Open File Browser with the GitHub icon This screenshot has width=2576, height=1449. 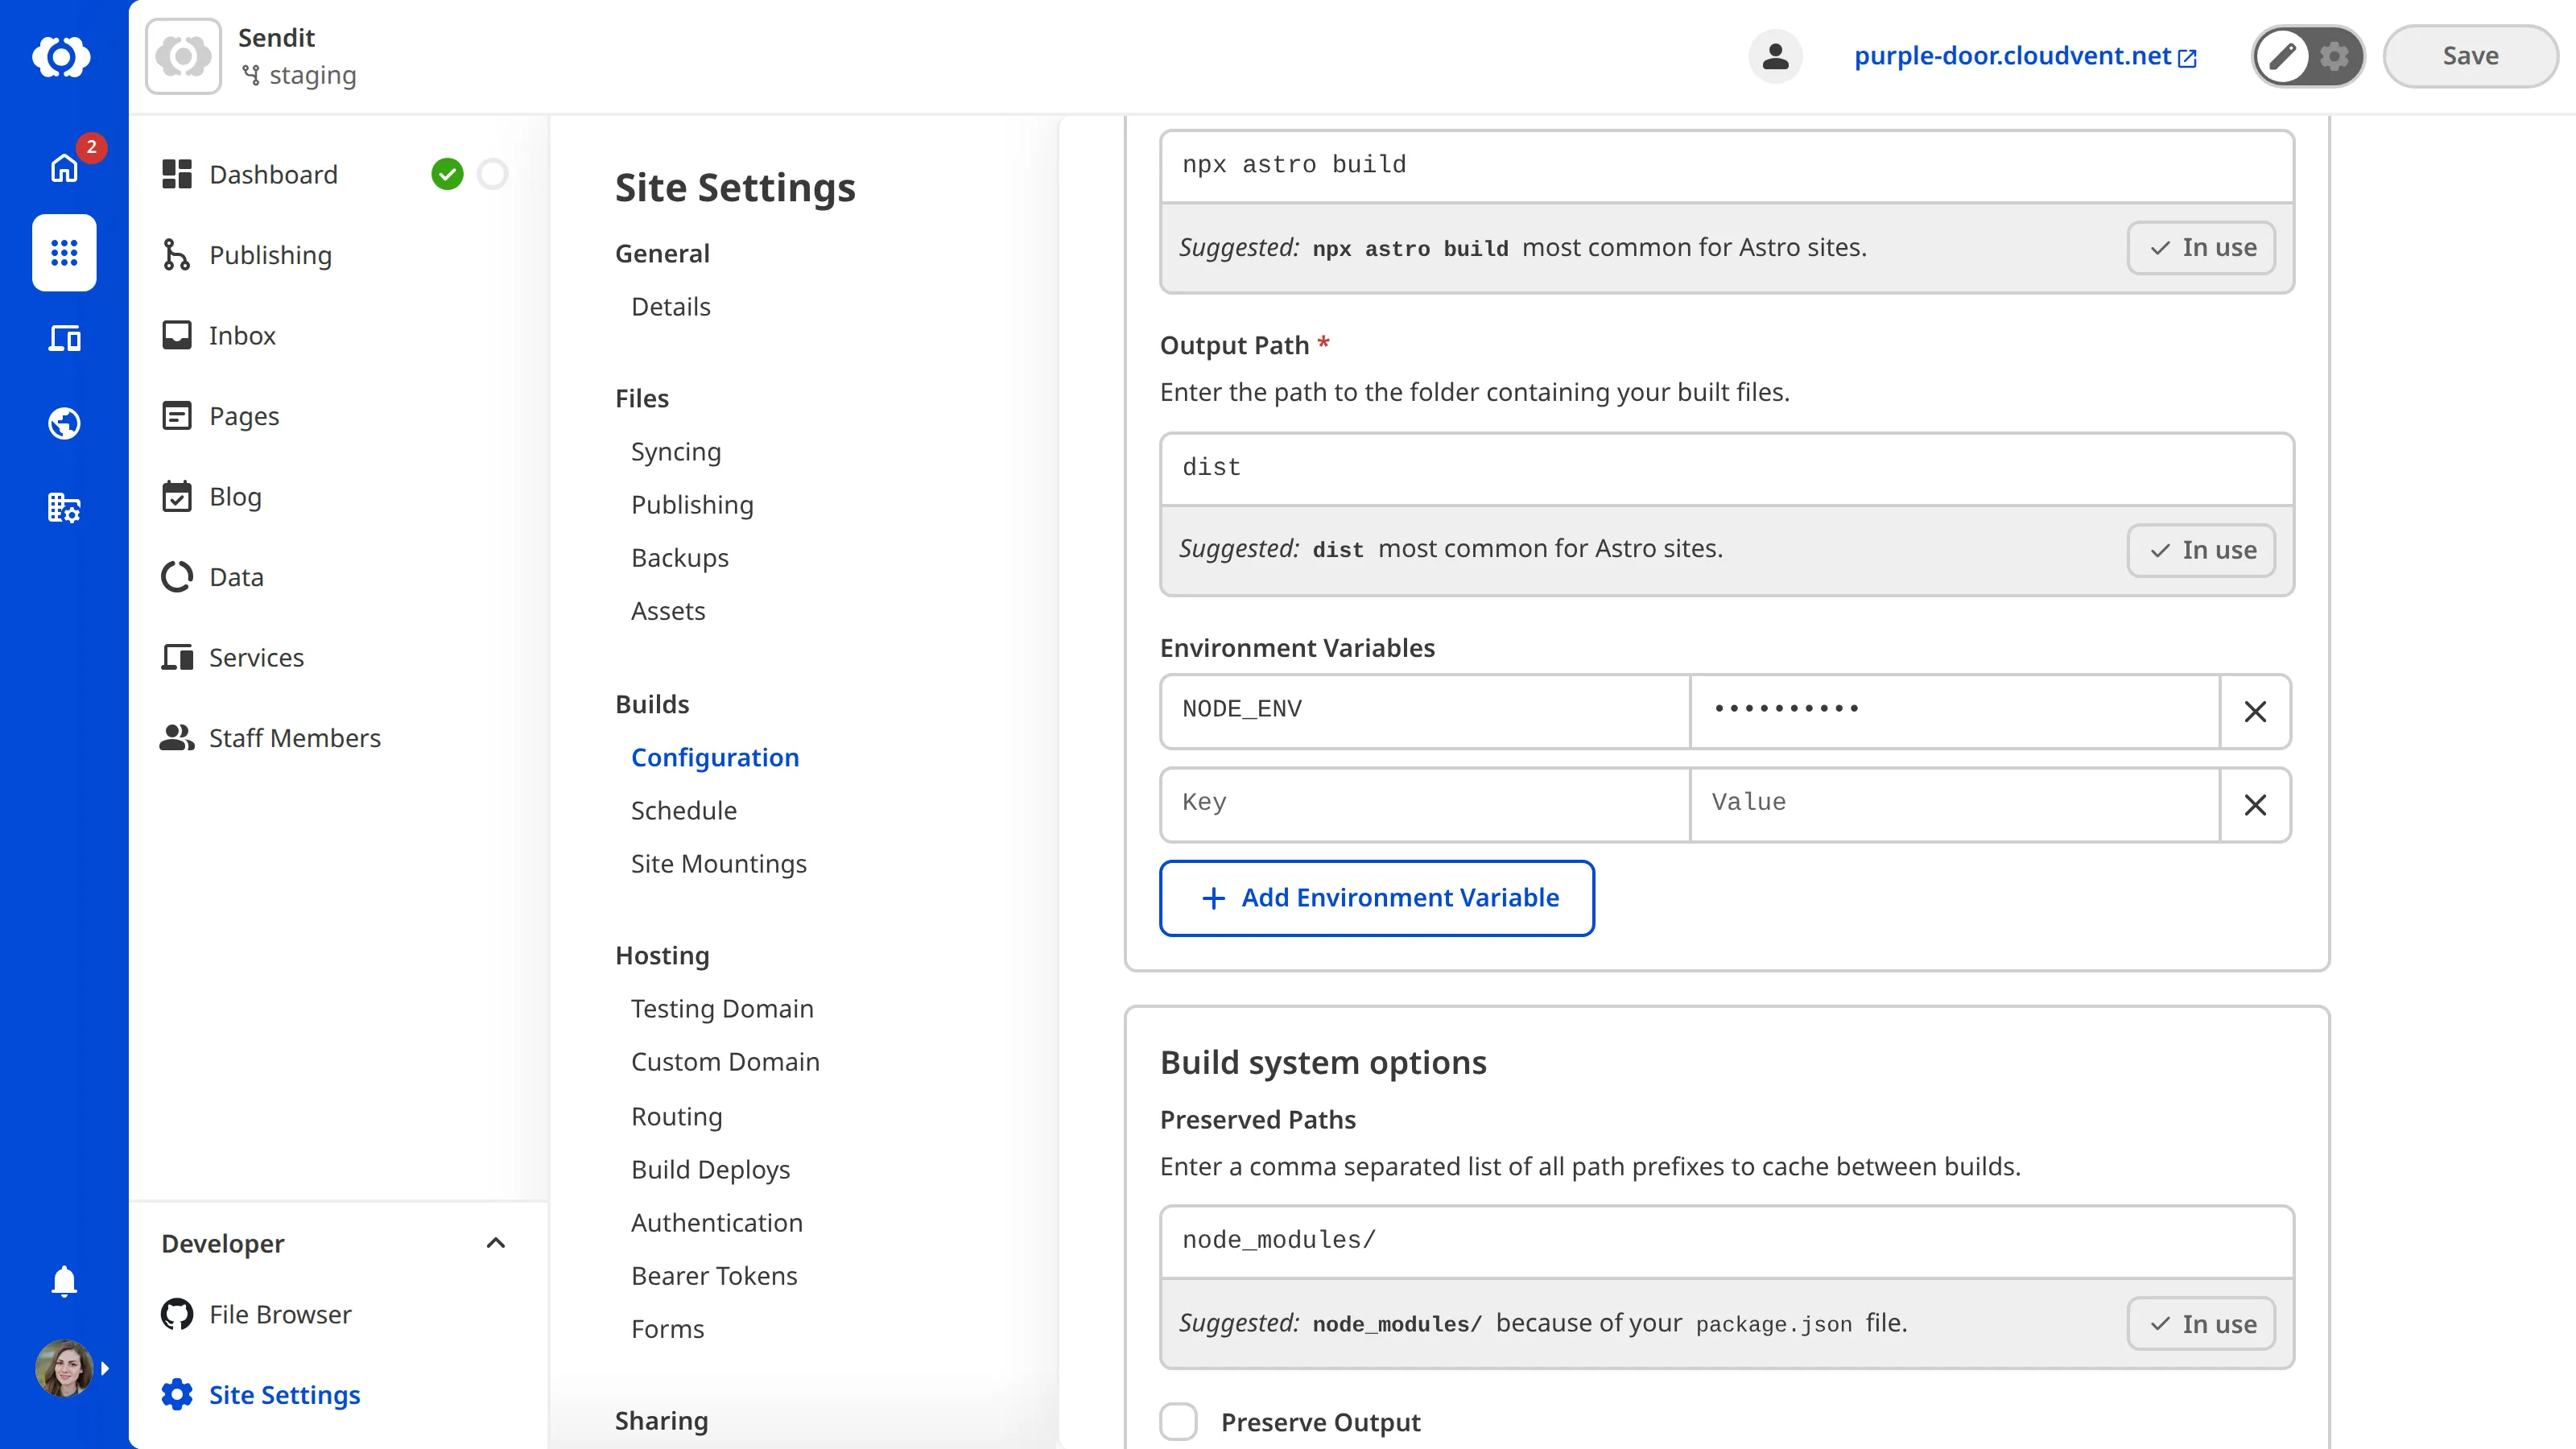point(176,1314)
